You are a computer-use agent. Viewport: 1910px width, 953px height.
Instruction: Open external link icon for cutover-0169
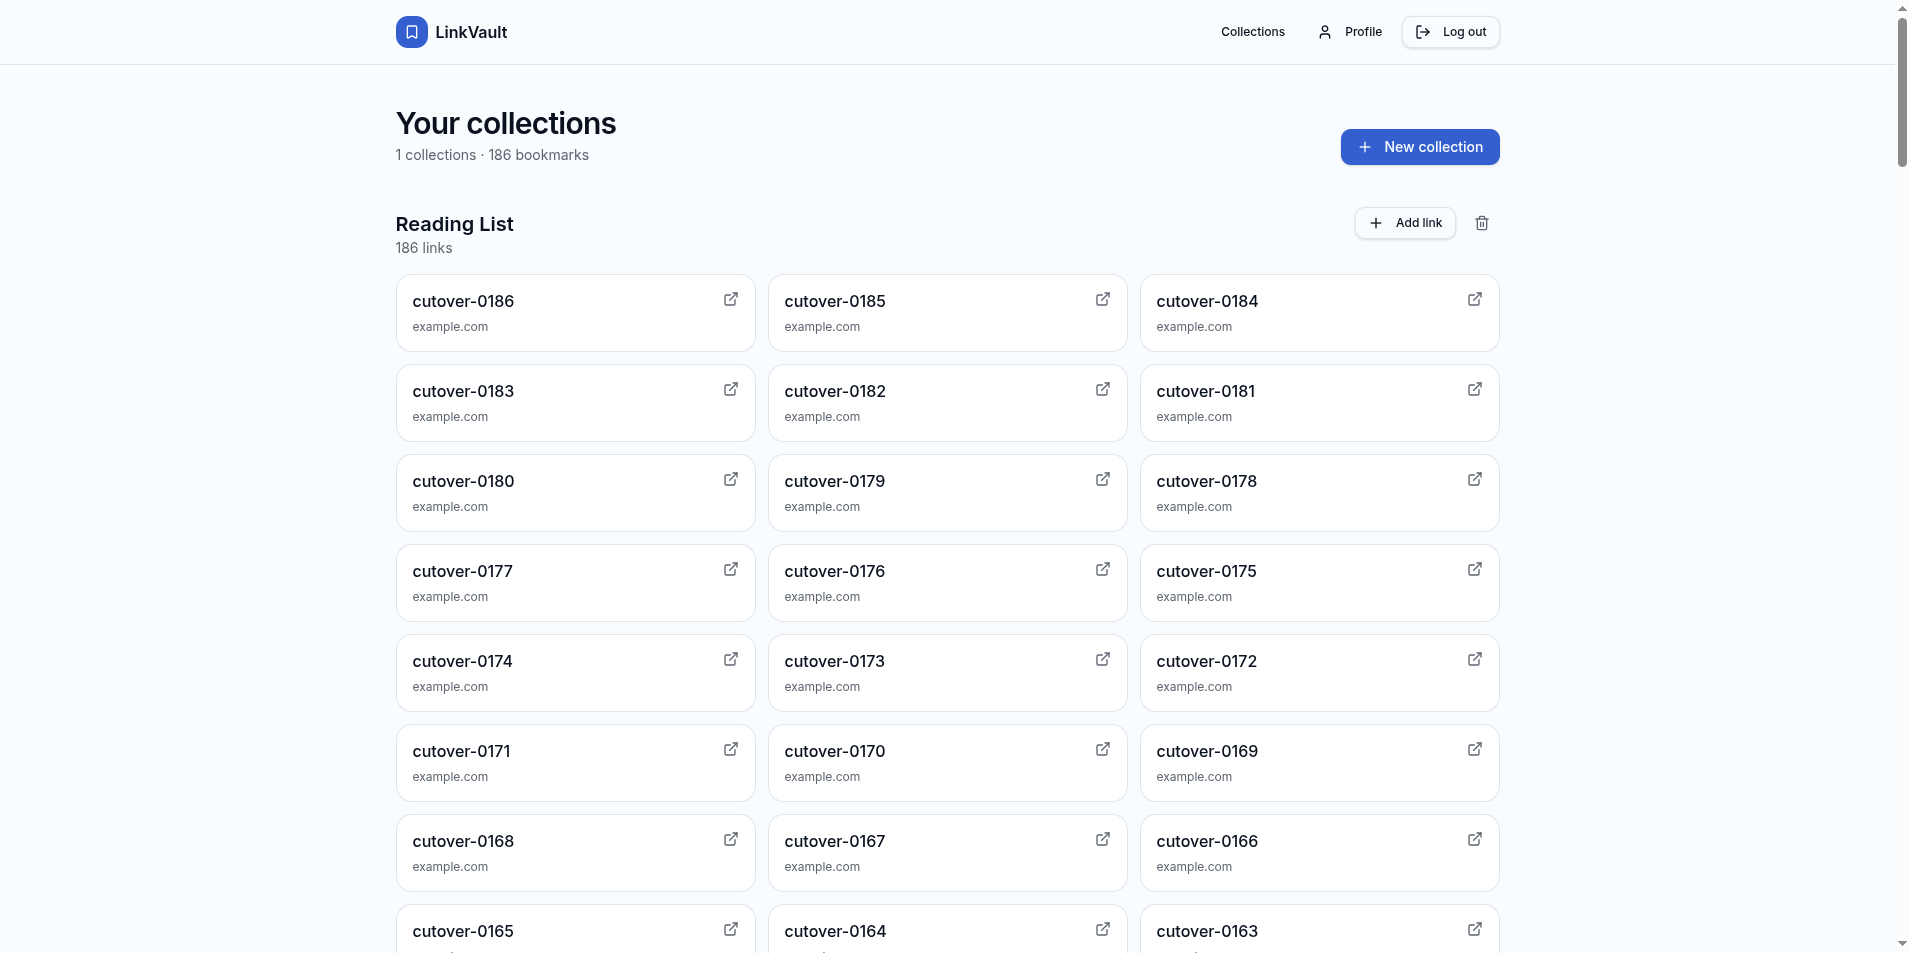(x=1475, y=749)
